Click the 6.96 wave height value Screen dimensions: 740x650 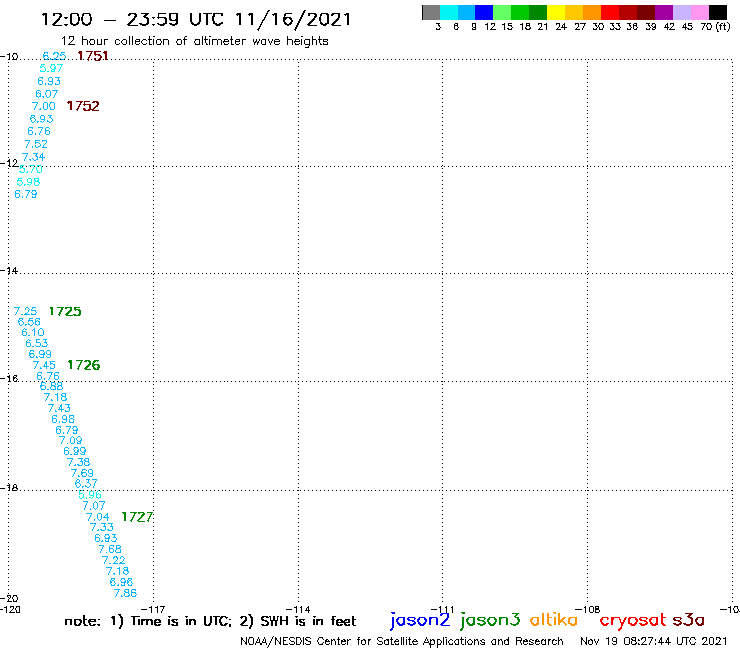click(121, 582)
